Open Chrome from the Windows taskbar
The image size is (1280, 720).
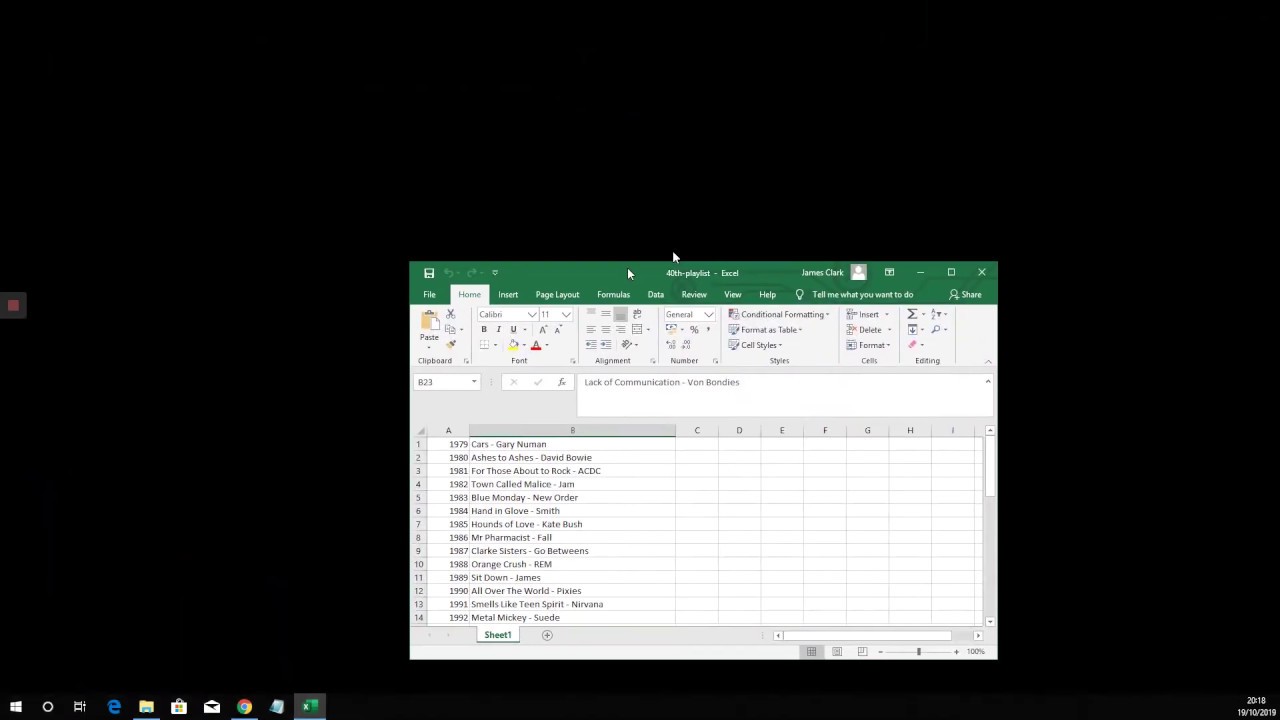(x=244, y=707)
